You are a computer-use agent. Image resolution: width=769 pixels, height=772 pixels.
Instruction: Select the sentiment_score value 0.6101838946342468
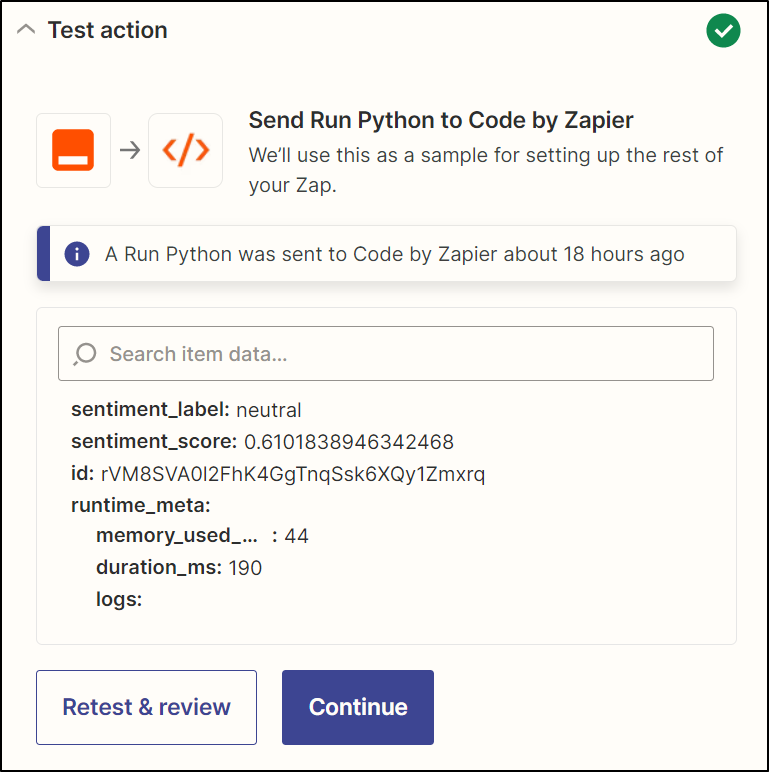coord(349,442)
